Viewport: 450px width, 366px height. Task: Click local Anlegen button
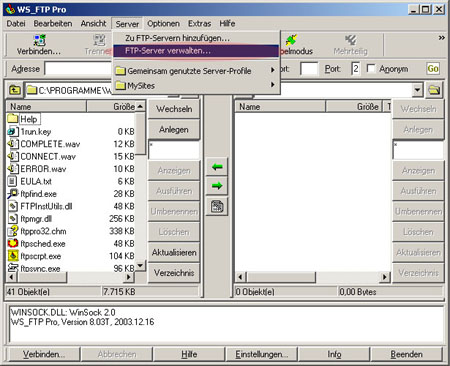(x=174, y=129)
